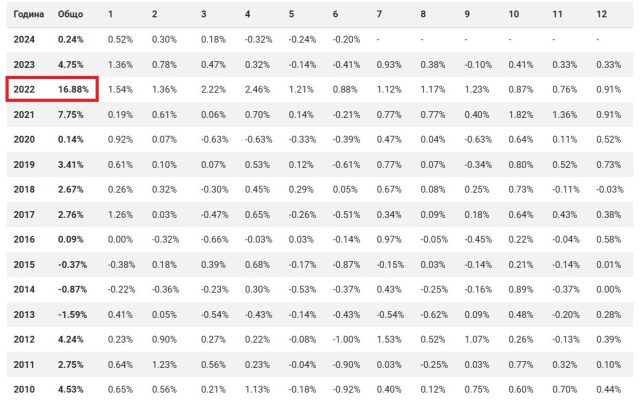Click the 2019 total value 3.41%
640x400 pixels.
click(71, 164)
